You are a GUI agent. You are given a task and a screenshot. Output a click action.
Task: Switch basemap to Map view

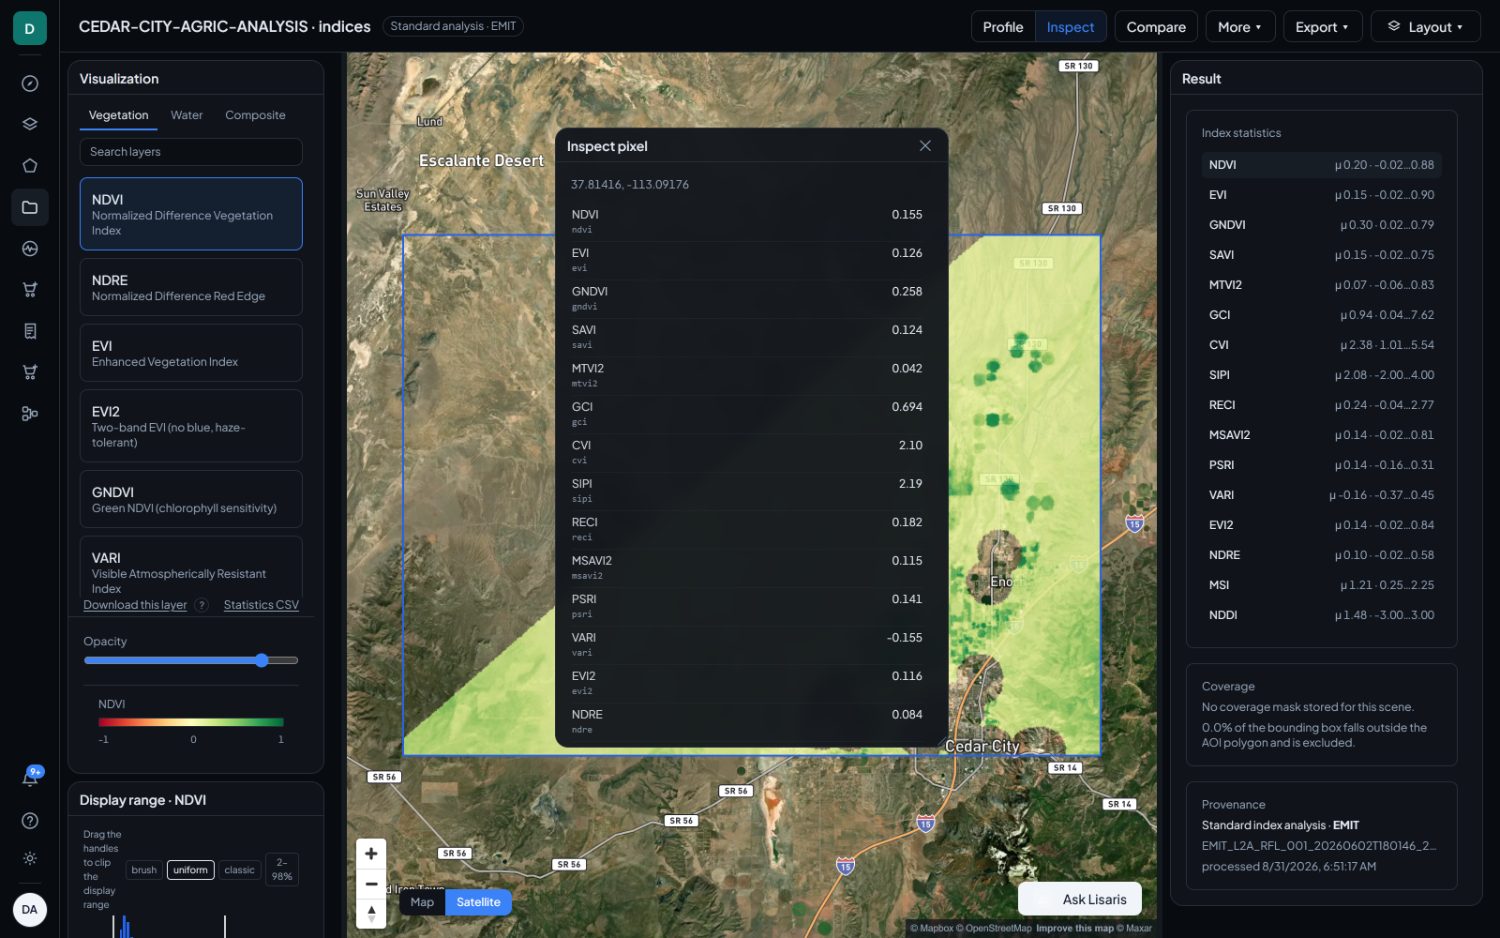(422, 902)
